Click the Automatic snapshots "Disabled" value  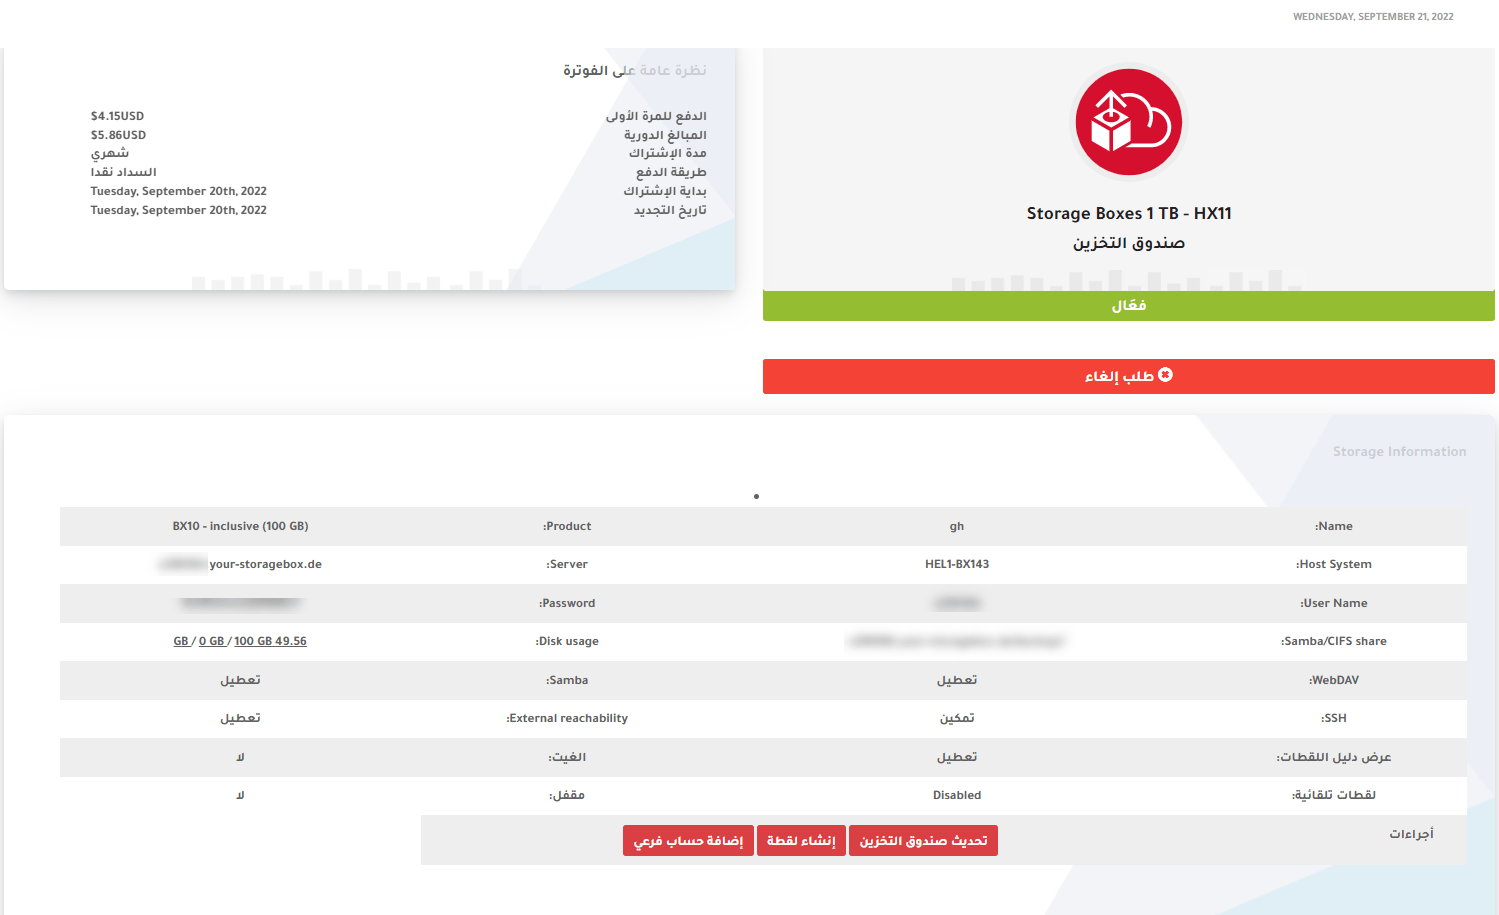click(957, 796)
